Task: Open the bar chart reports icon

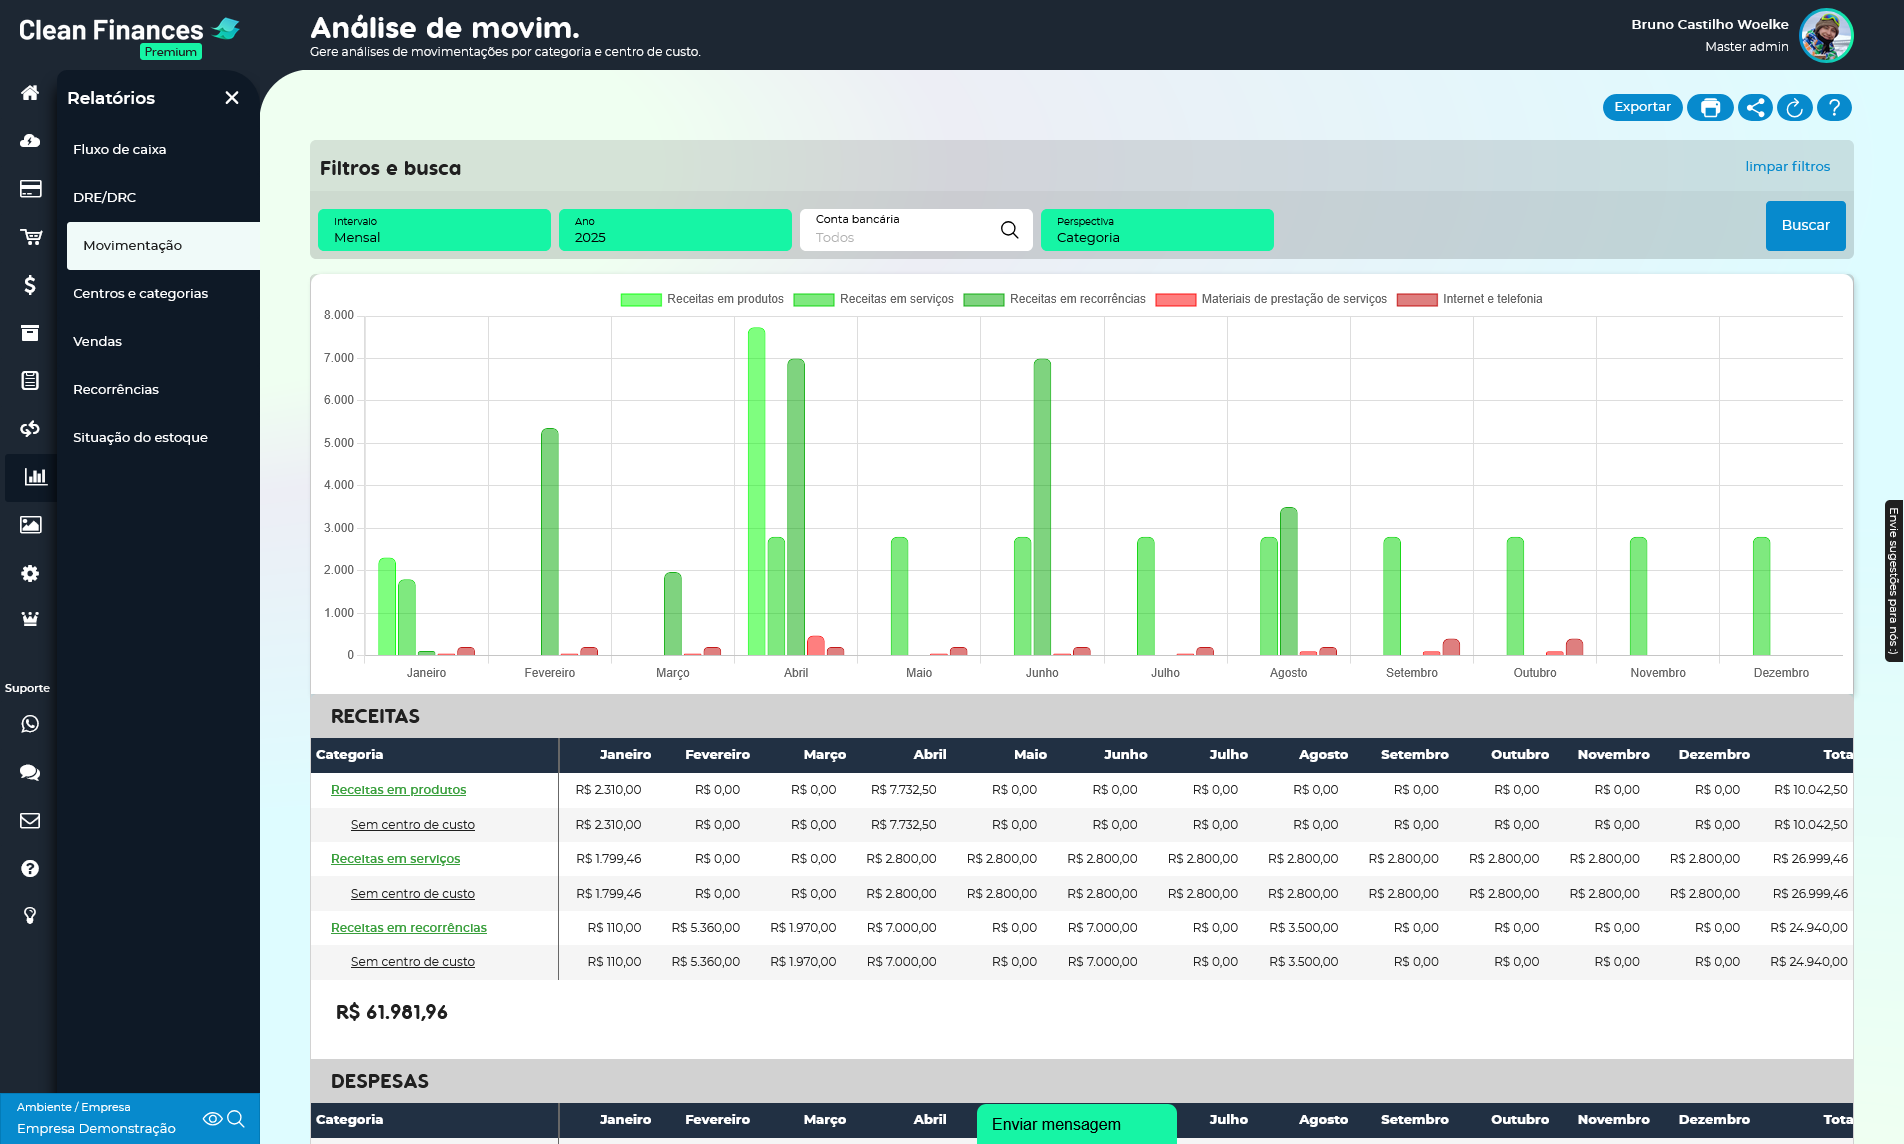Action: (x=36, y=477)
